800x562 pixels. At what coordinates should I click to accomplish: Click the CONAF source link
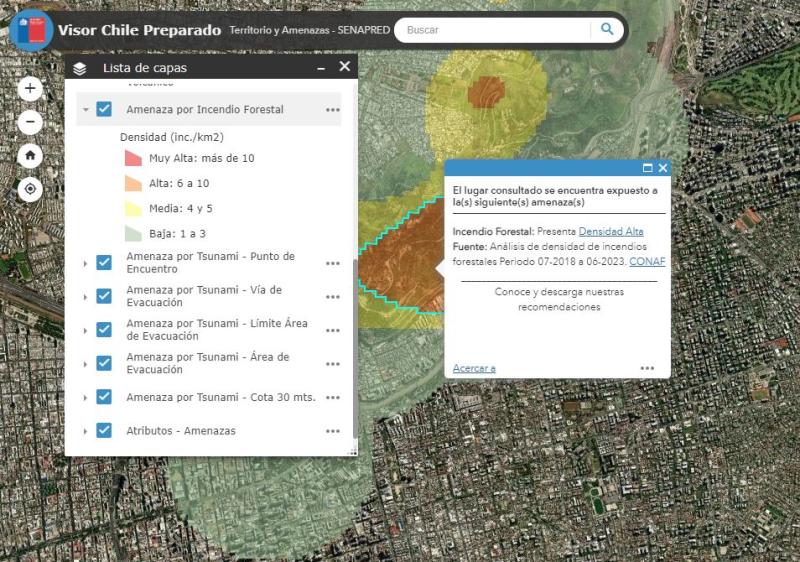tap(647, 262)
